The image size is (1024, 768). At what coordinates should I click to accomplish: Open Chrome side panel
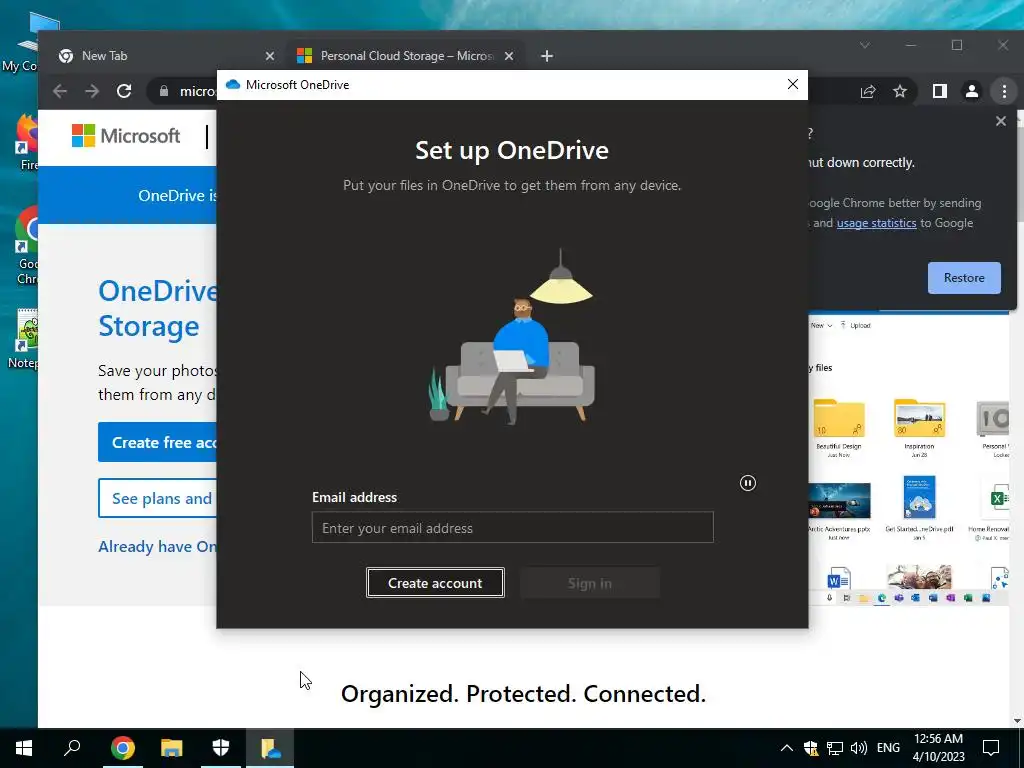point(939,91)
